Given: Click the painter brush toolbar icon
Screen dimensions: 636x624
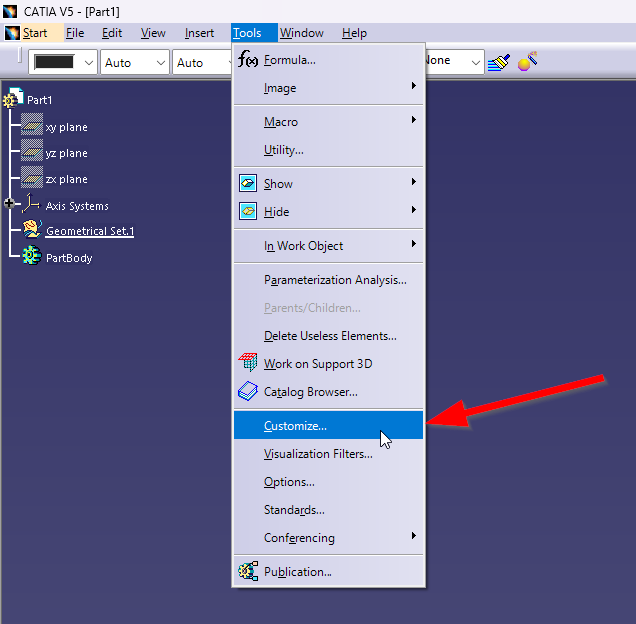Looking at the screenshot, I should click(499, 62).
